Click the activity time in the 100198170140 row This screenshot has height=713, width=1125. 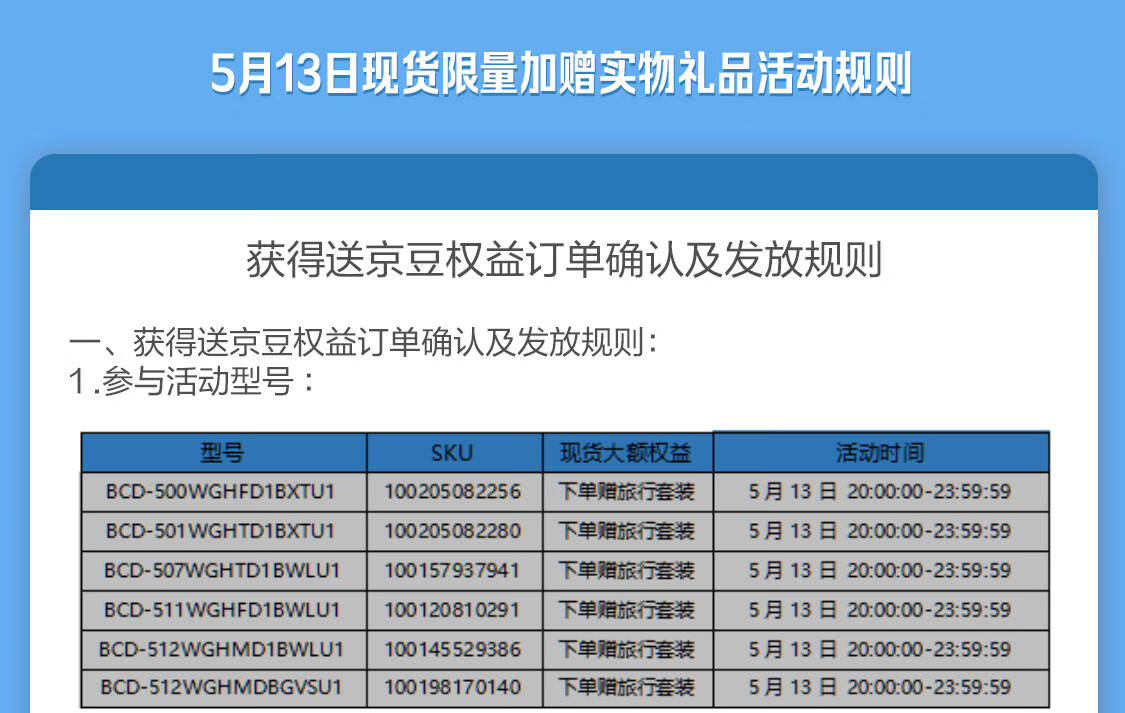click(x=880, y=687)
